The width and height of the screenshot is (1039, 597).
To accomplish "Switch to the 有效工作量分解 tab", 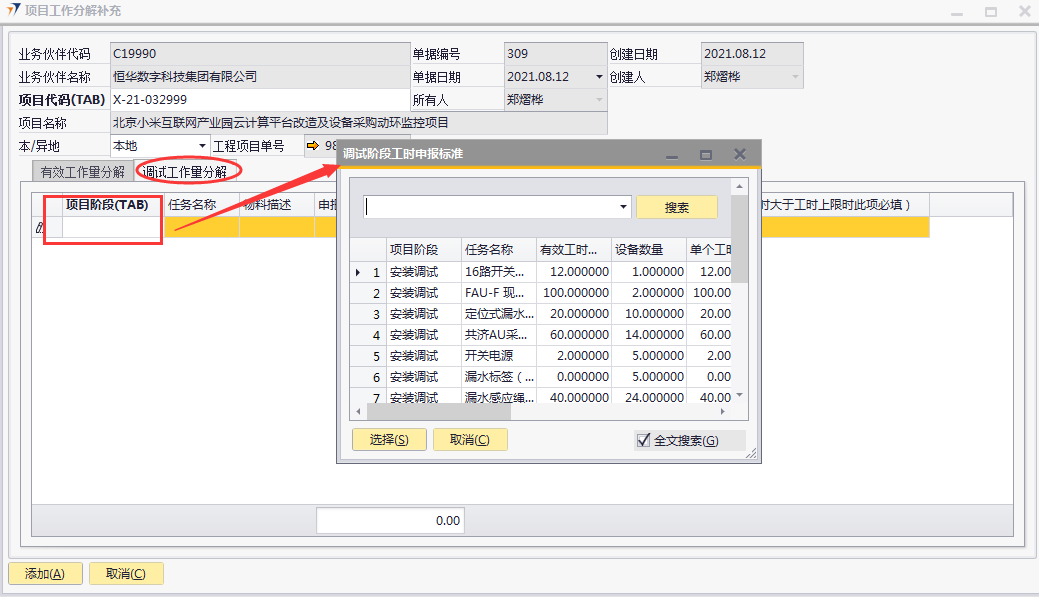I will [x=83, y=171].
